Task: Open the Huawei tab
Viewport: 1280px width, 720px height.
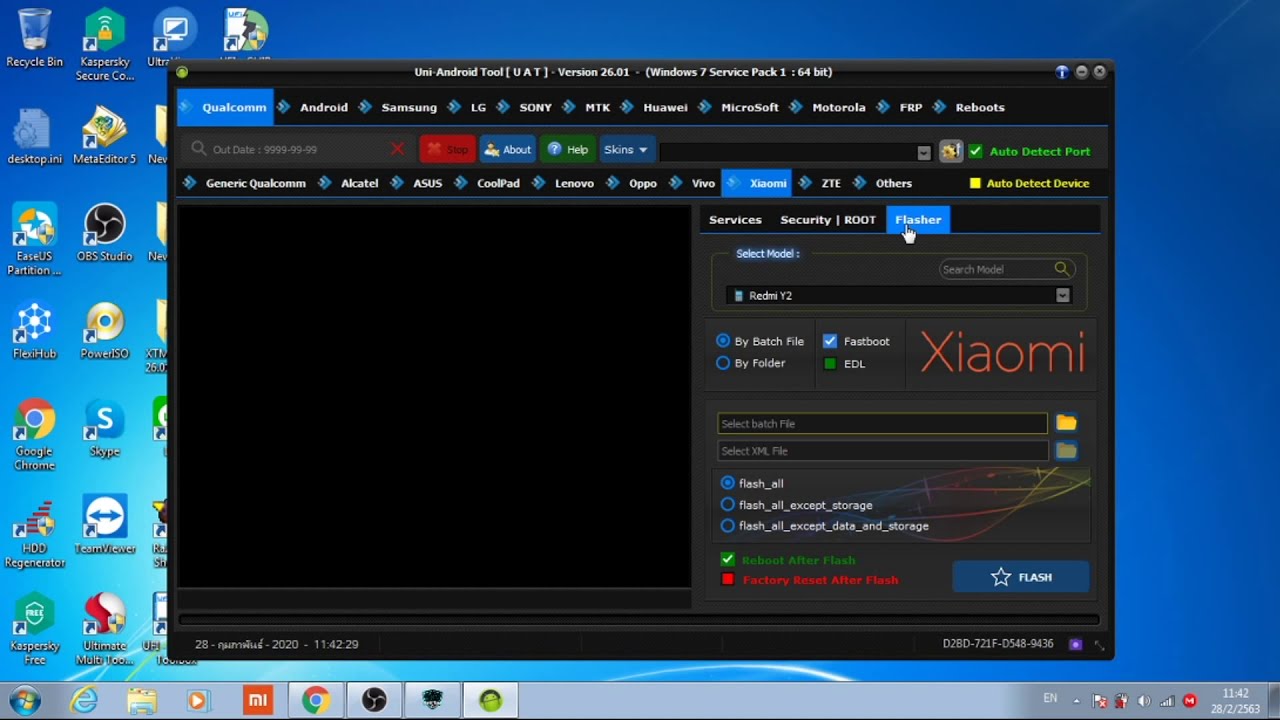Action: pos(655,107)
